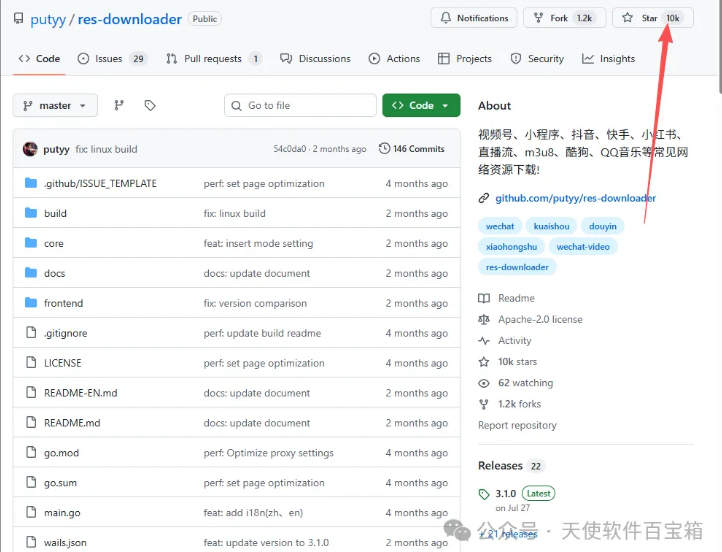Open the wails.json file
This screenshot has width=722, height=552.
pos(65,543)
